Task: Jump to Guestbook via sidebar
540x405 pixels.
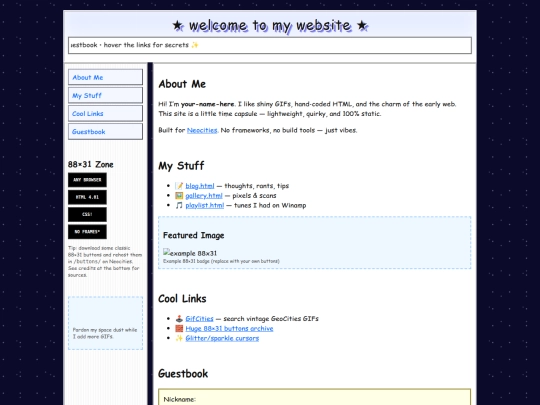Action: click(x=105, y=132)
